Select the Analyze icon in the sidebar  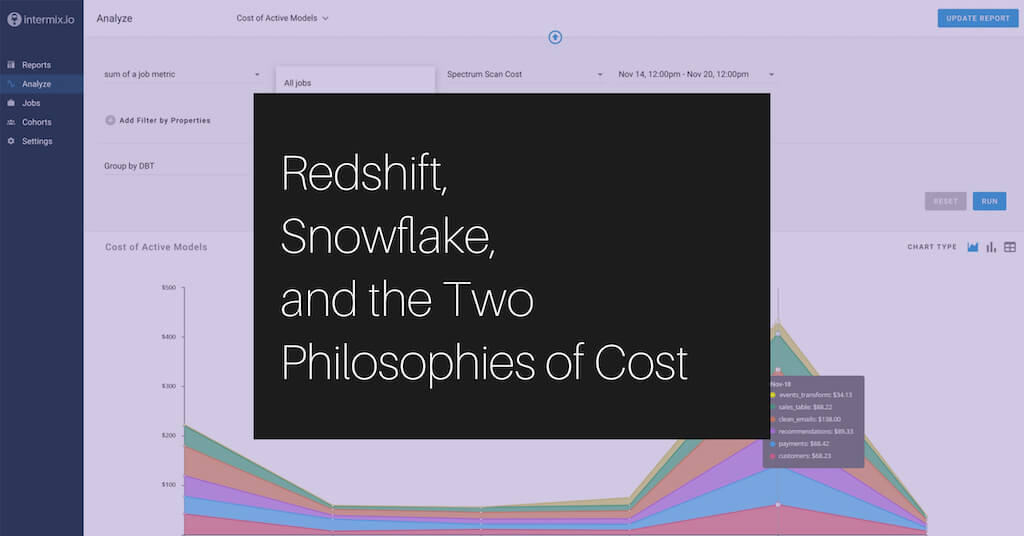[11, 84]
